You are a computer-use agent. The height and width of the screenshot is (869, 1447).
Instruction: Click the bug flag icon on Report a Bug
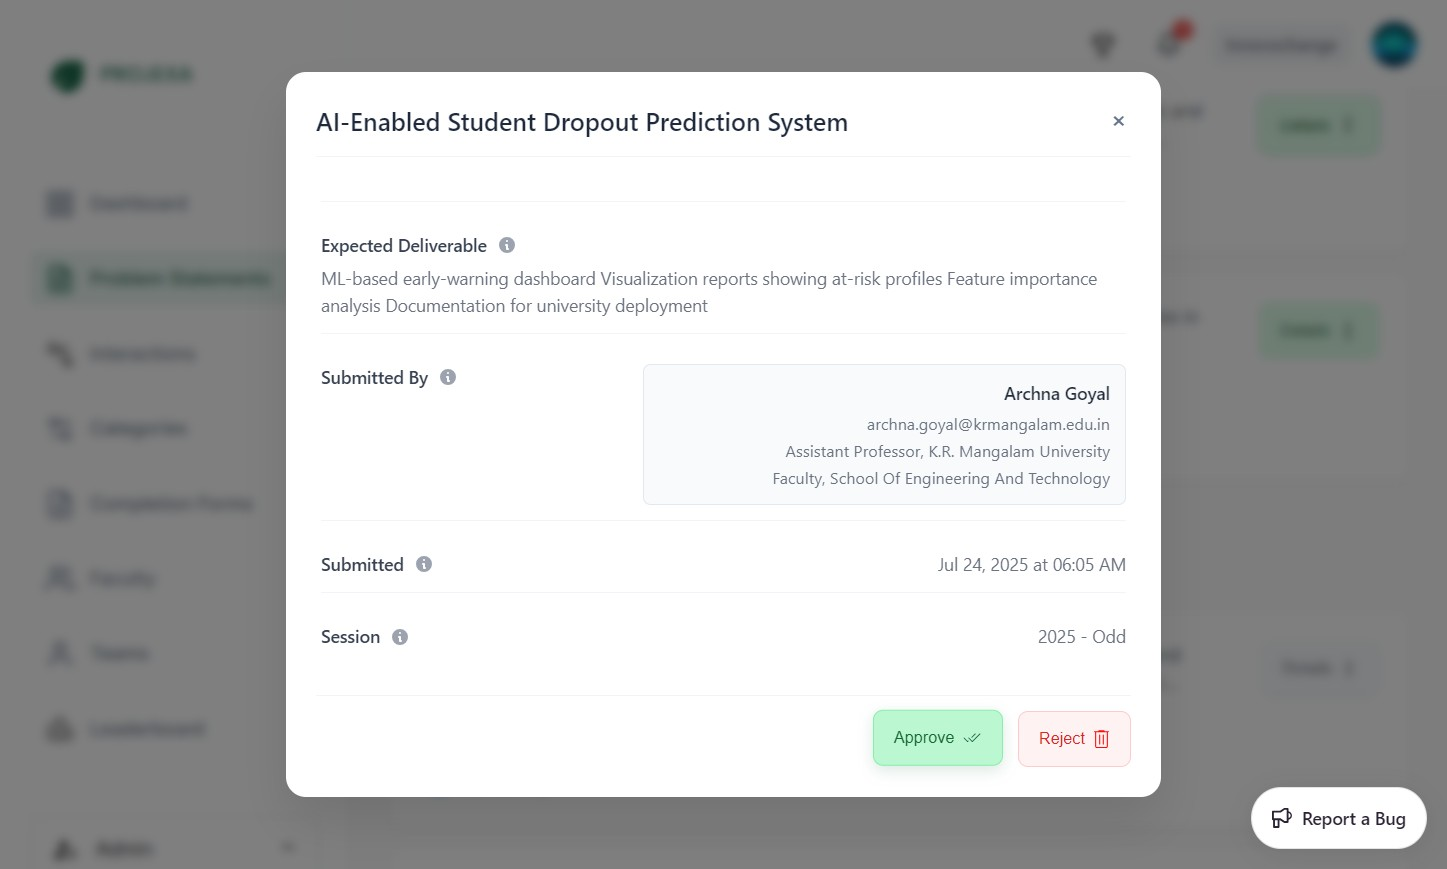pyautogui.click(x=1281, y=818)
